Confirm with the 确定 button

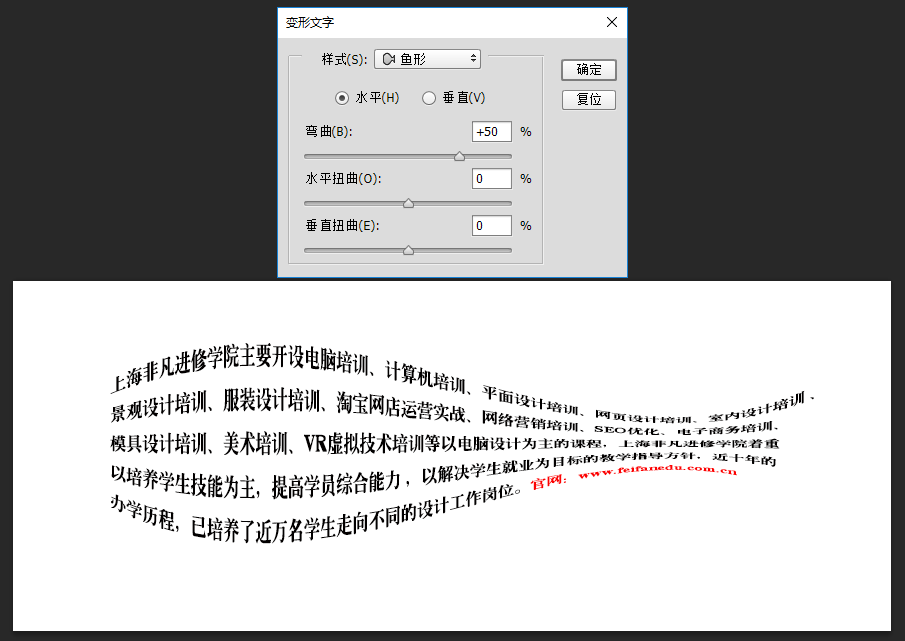pyautogui.click(x=589, y=70)
